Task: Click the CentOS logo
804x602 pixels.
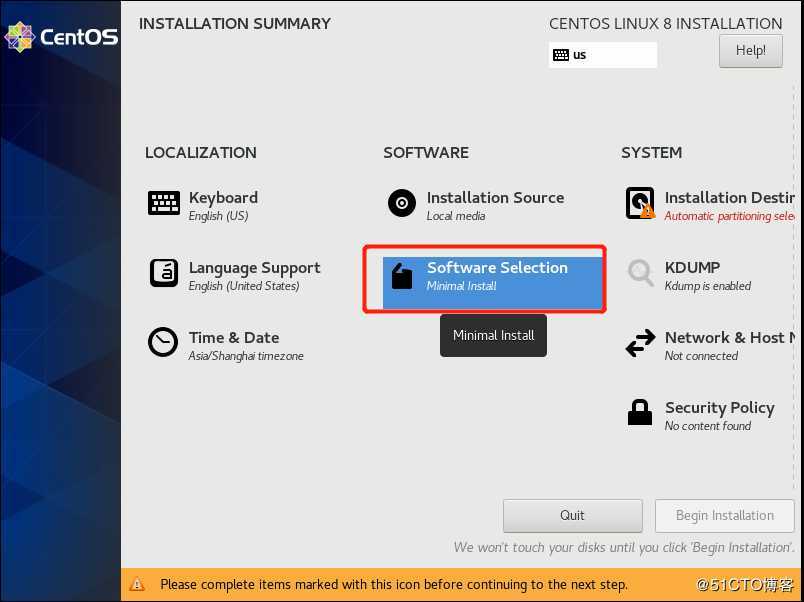Action: click(x=61, y=37)
